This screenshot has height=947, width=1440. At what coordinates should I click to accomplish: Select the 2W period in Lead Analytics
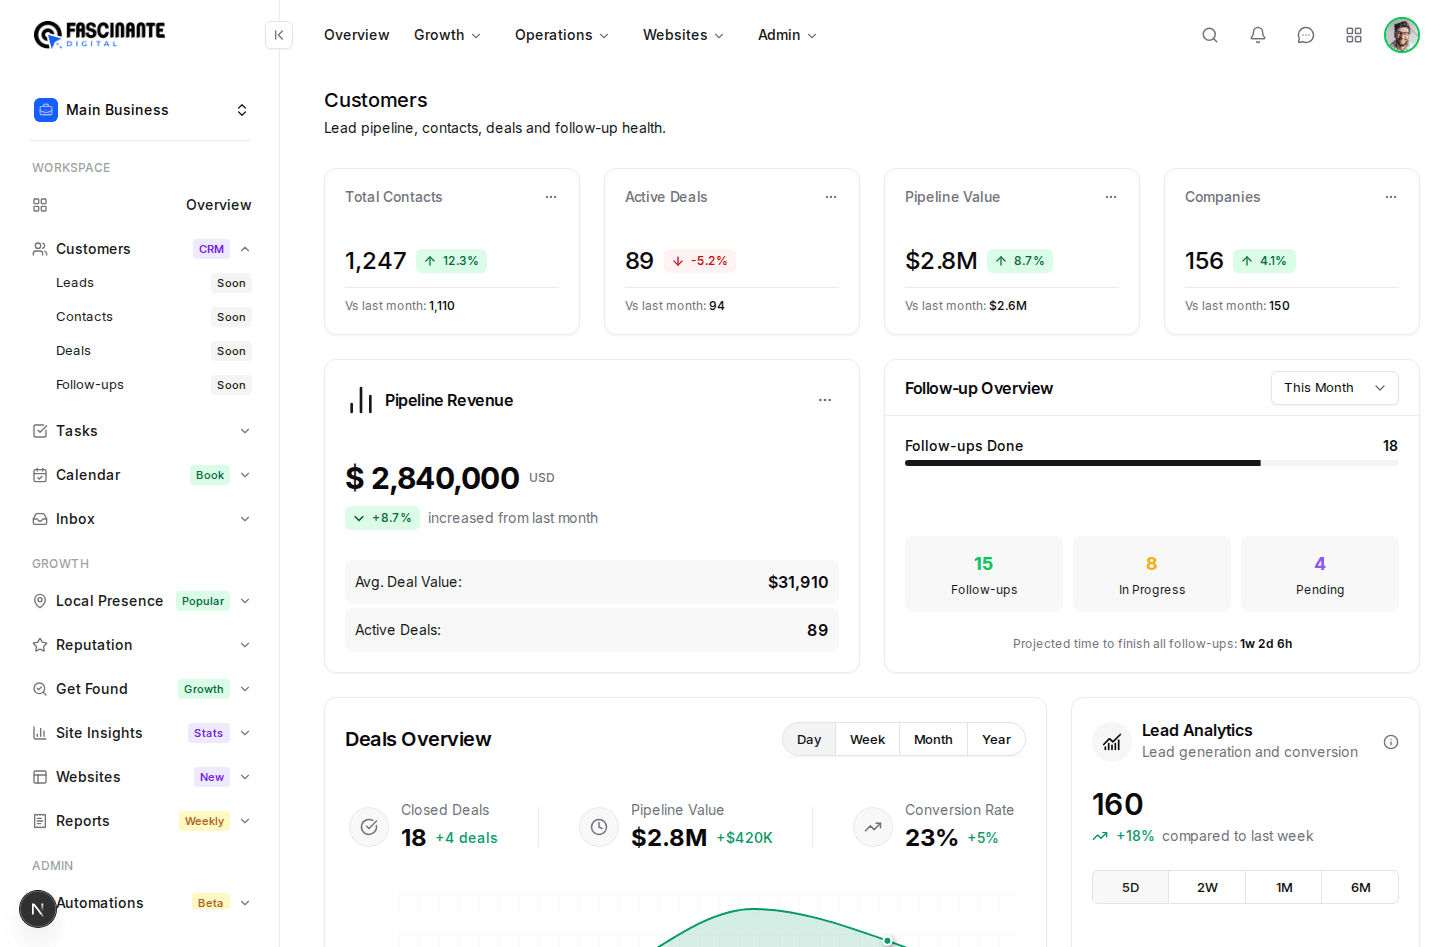1207,888
